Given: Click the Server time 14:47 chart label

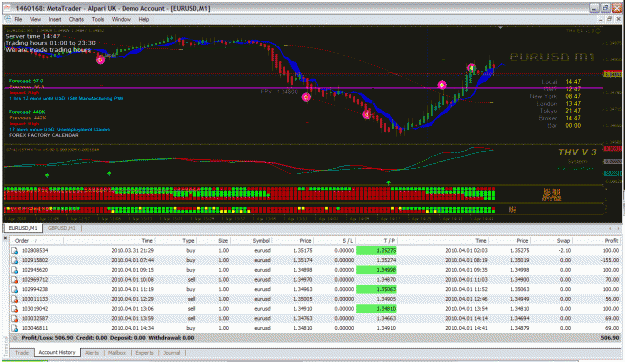Looking at the screenshot, I should click(x=33, y=36).
